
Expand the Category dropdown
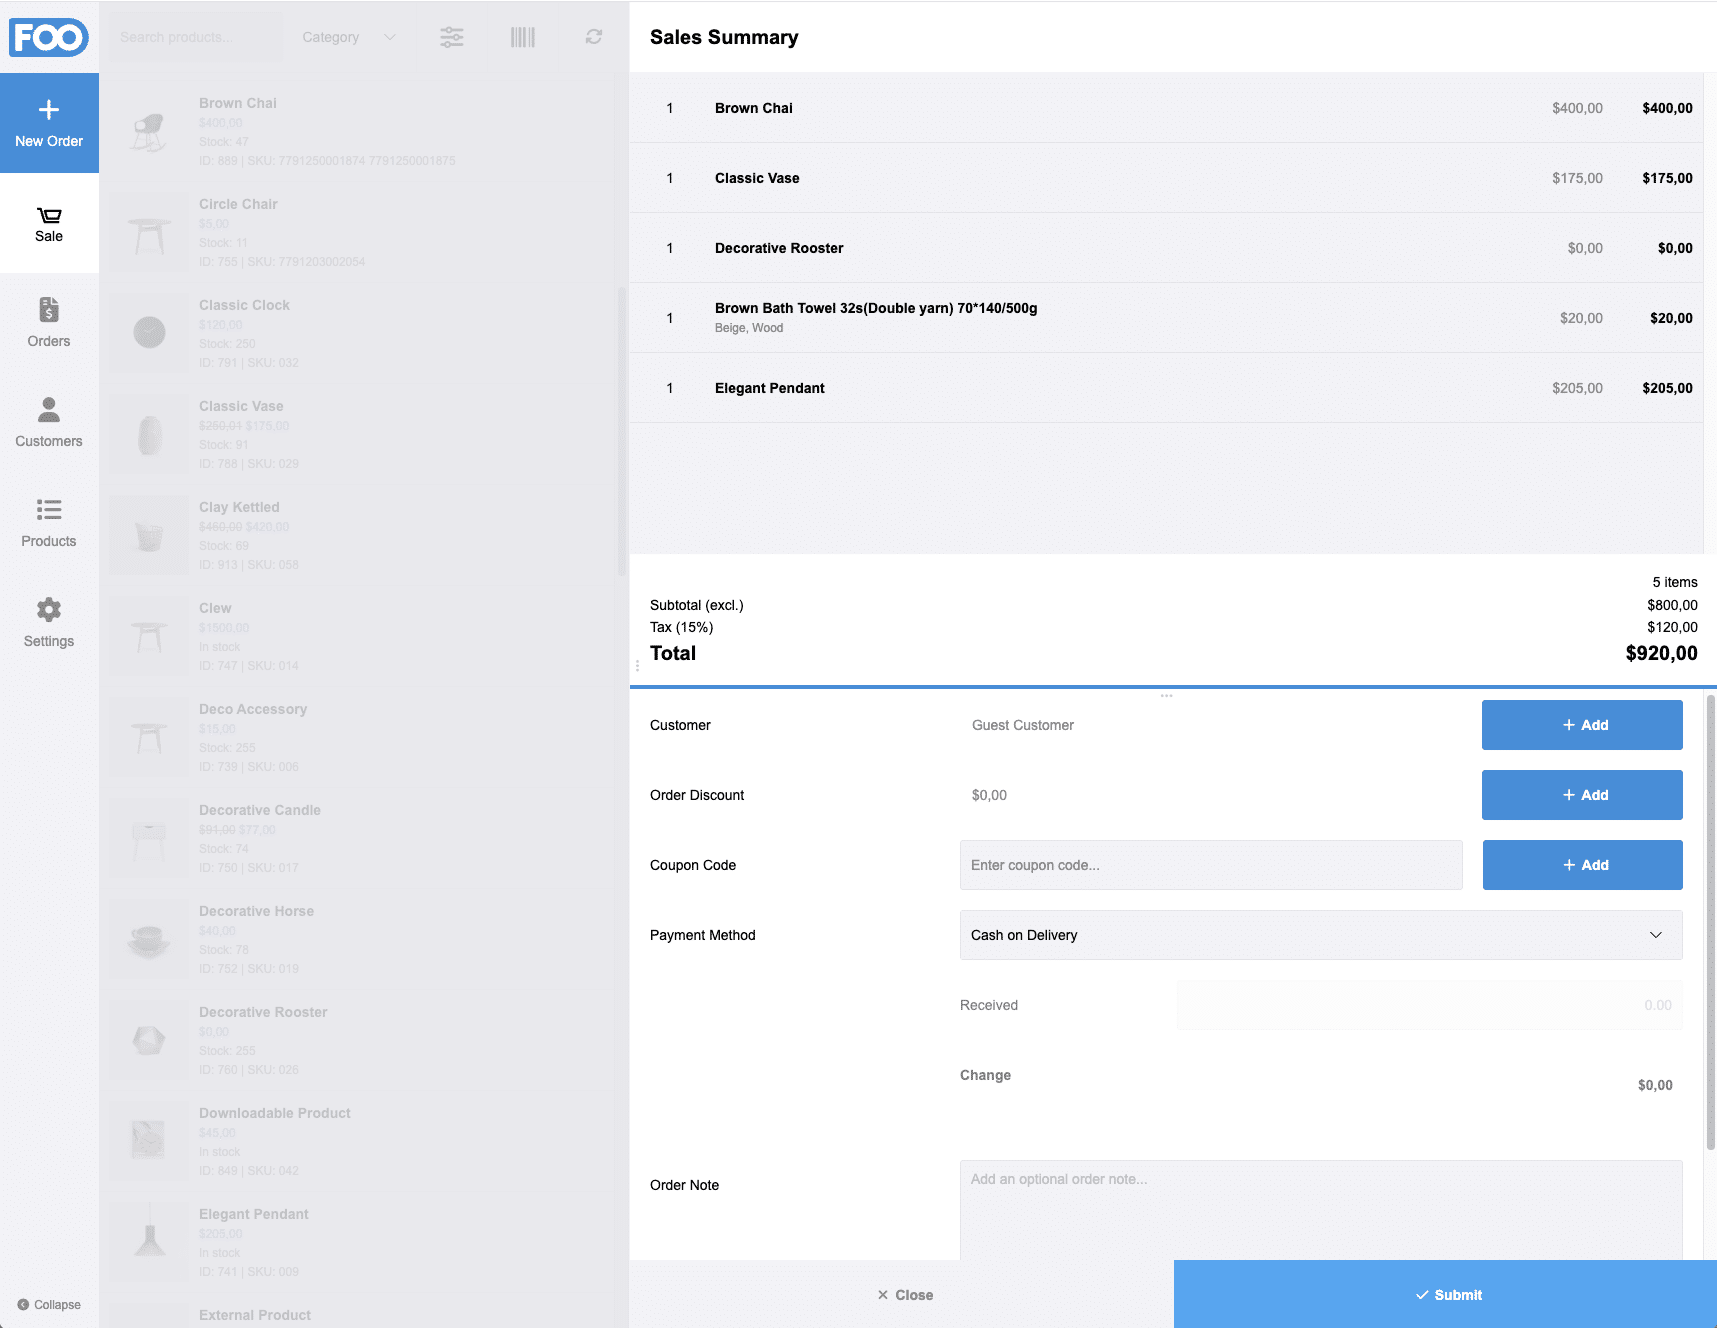pyautogui.click(x=348, y=37)
